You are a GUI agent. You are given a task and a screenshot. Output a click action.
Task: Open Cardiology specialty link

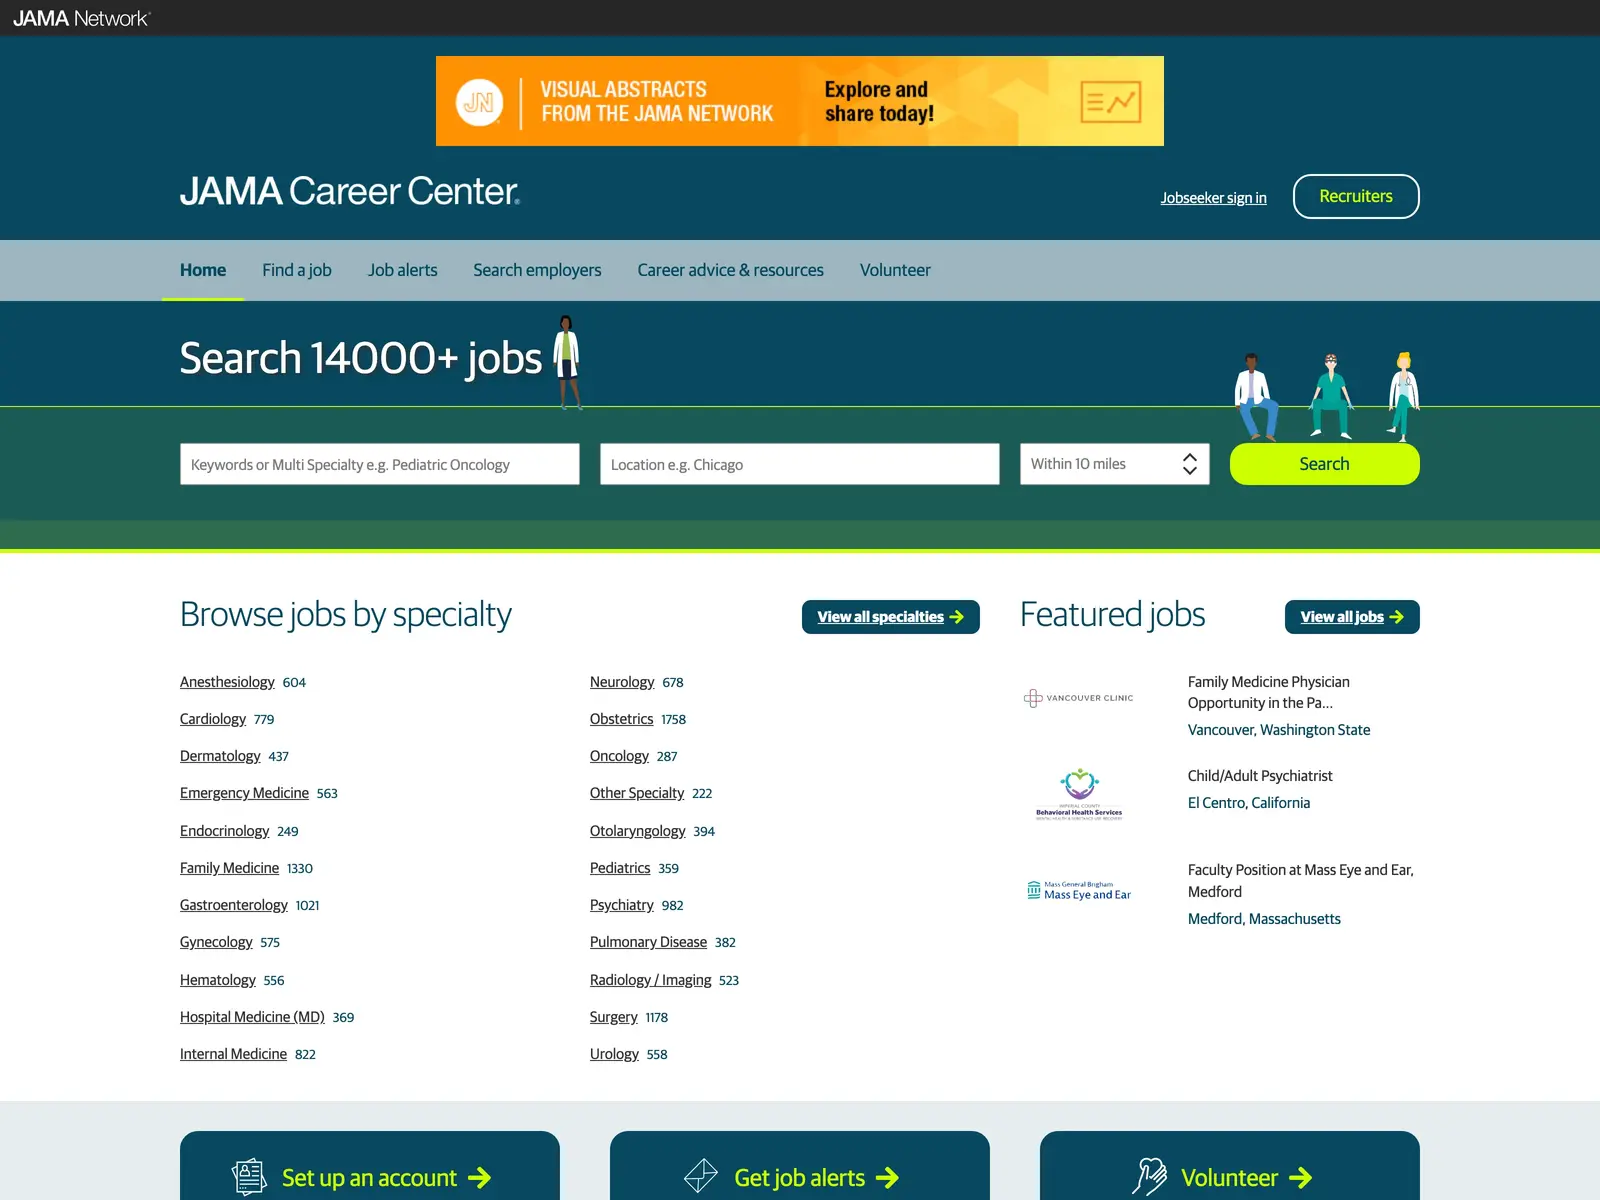[213, 719]
